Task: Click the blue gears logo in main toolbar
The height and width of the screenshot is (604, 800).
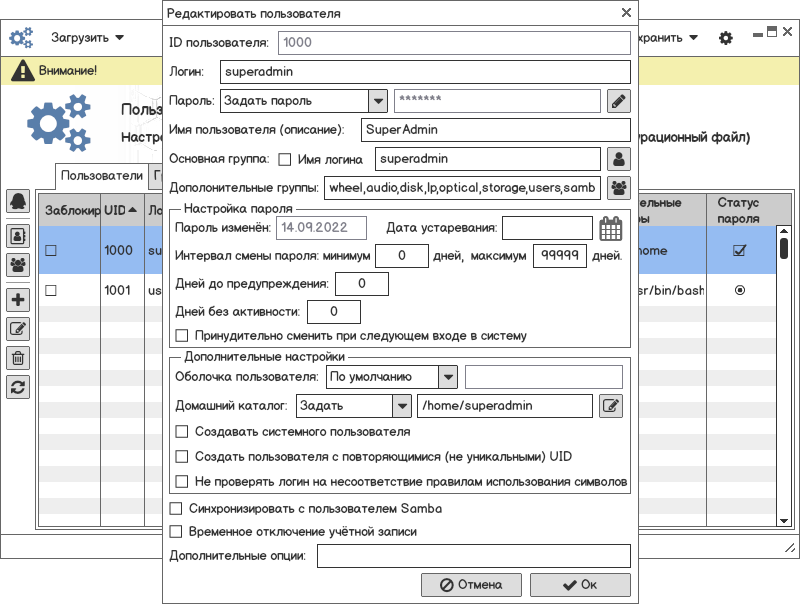Action: pos(21,38)
